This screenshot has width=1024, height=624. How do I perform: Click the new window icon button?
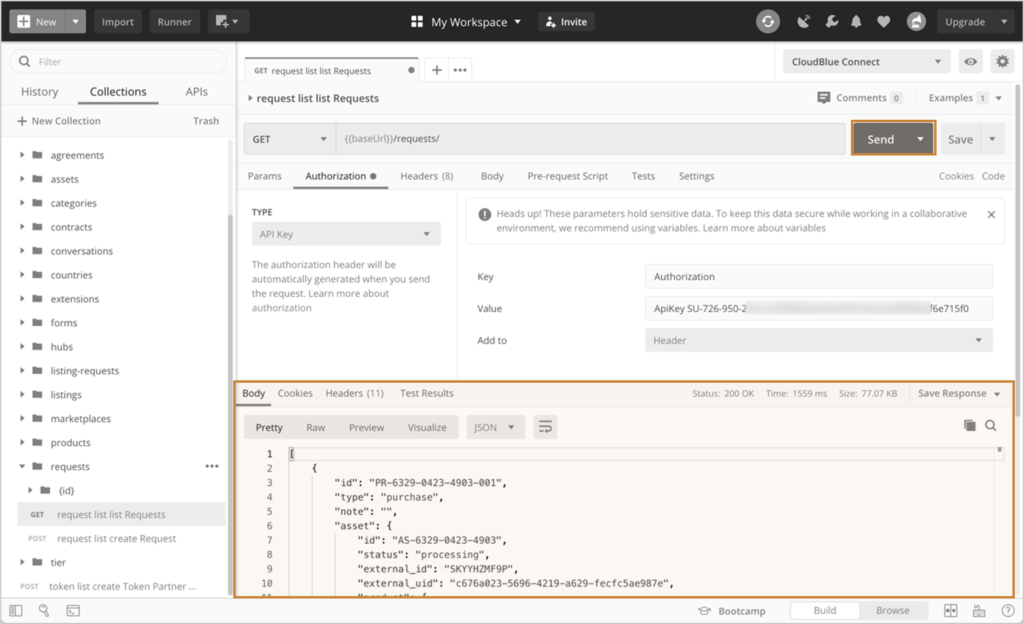point(228,22)
